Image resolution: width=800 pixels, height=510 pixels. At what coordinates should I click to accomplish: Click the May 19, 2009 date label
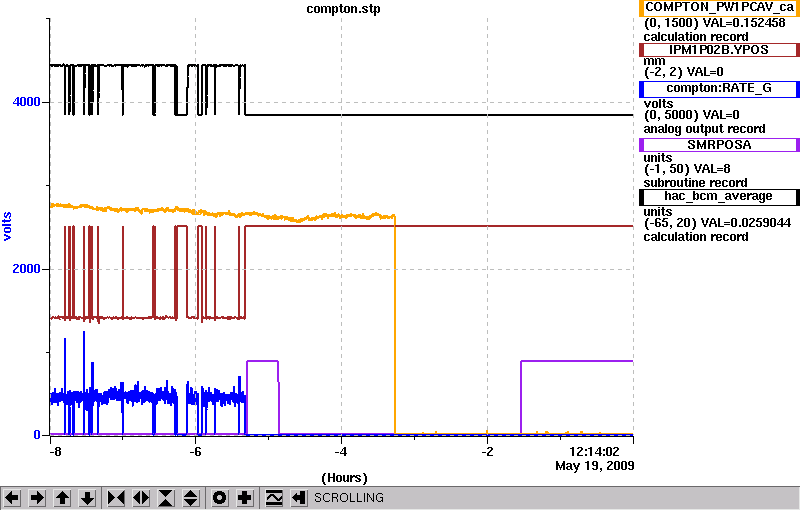(595, 466)
